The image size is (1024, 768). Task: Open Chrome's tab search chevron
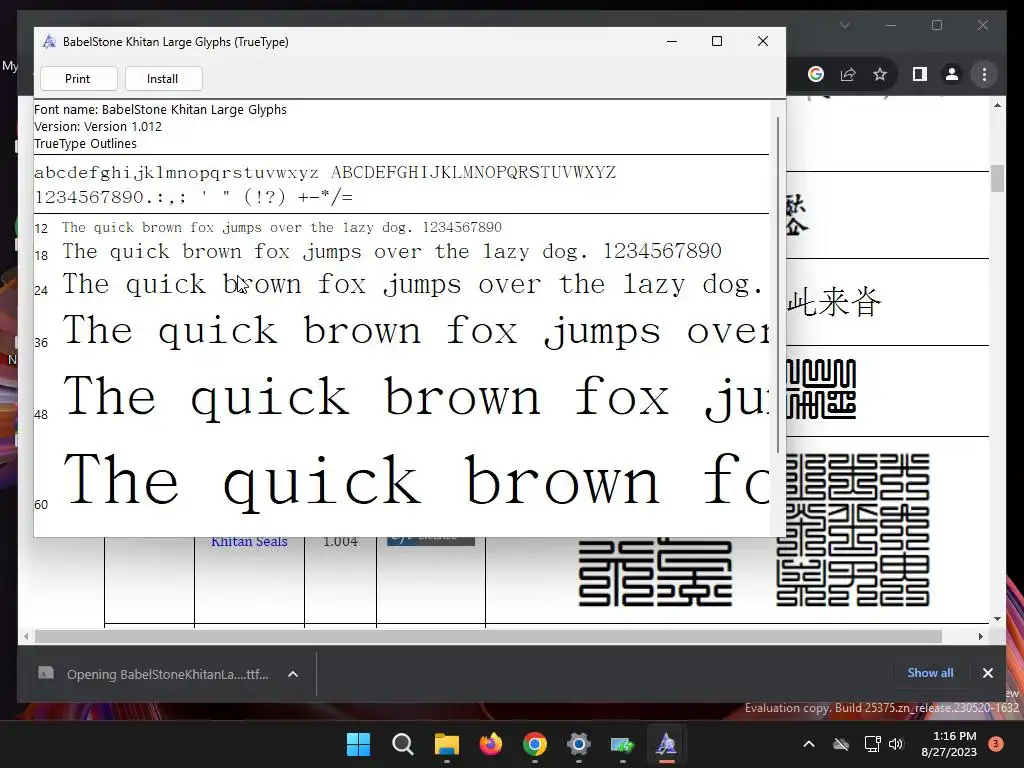[x=845, y=25]
